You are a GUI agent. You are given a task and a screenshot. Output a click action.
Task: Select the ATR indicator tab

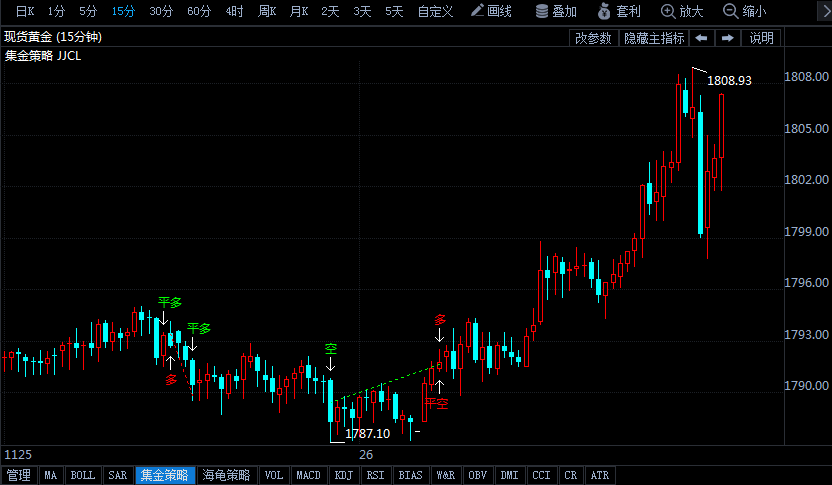coord(600,475)
